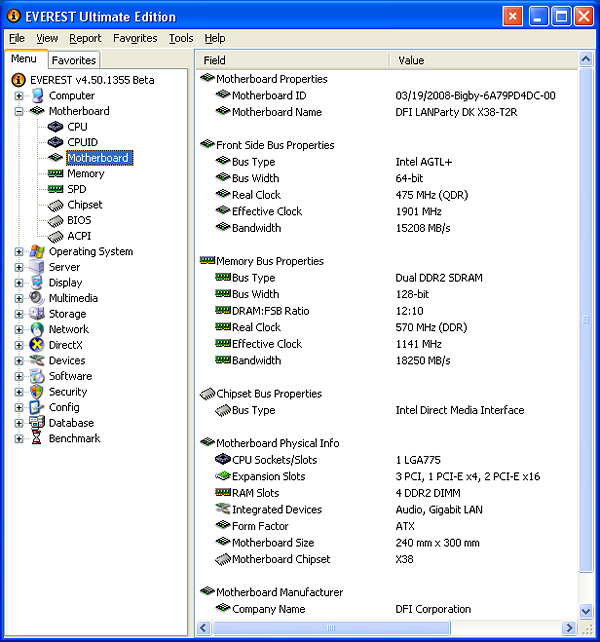
Task: Click the Server icon in the tree
Action: coord(37,267)
